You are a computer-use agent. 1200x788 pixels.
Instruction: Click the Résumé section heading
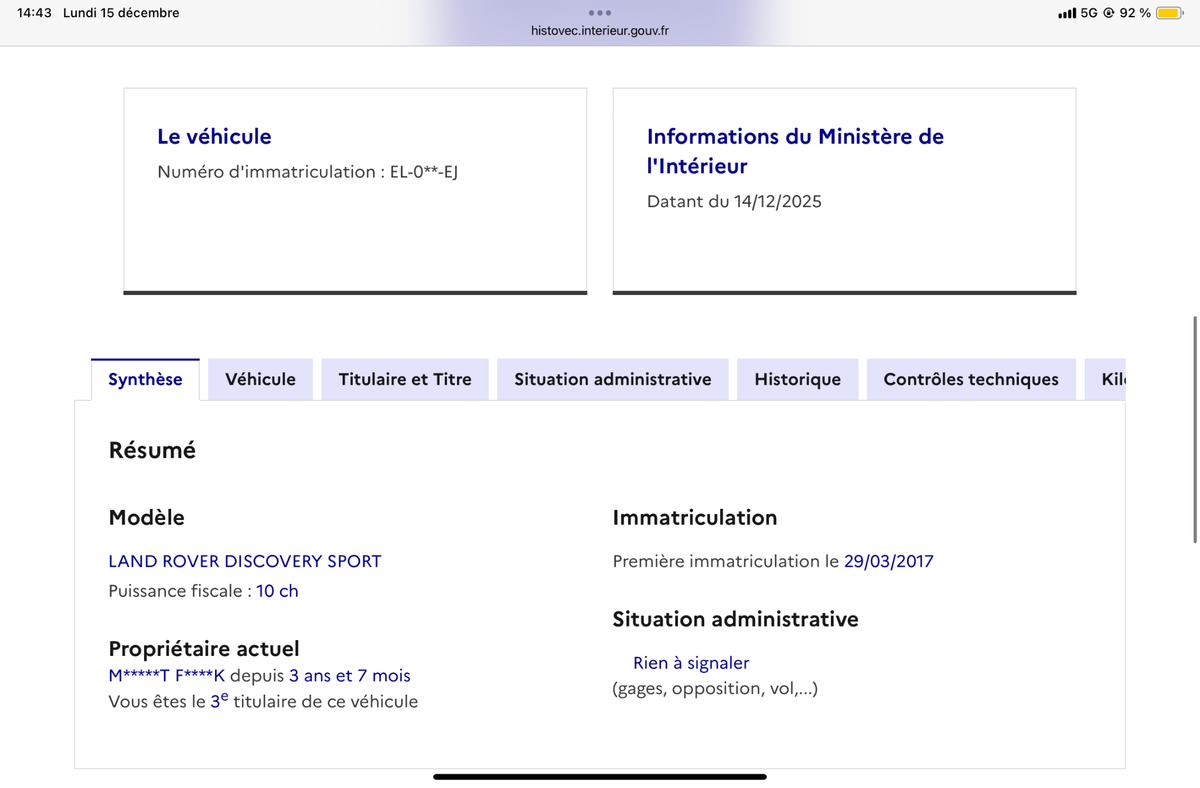coord(152,450)
